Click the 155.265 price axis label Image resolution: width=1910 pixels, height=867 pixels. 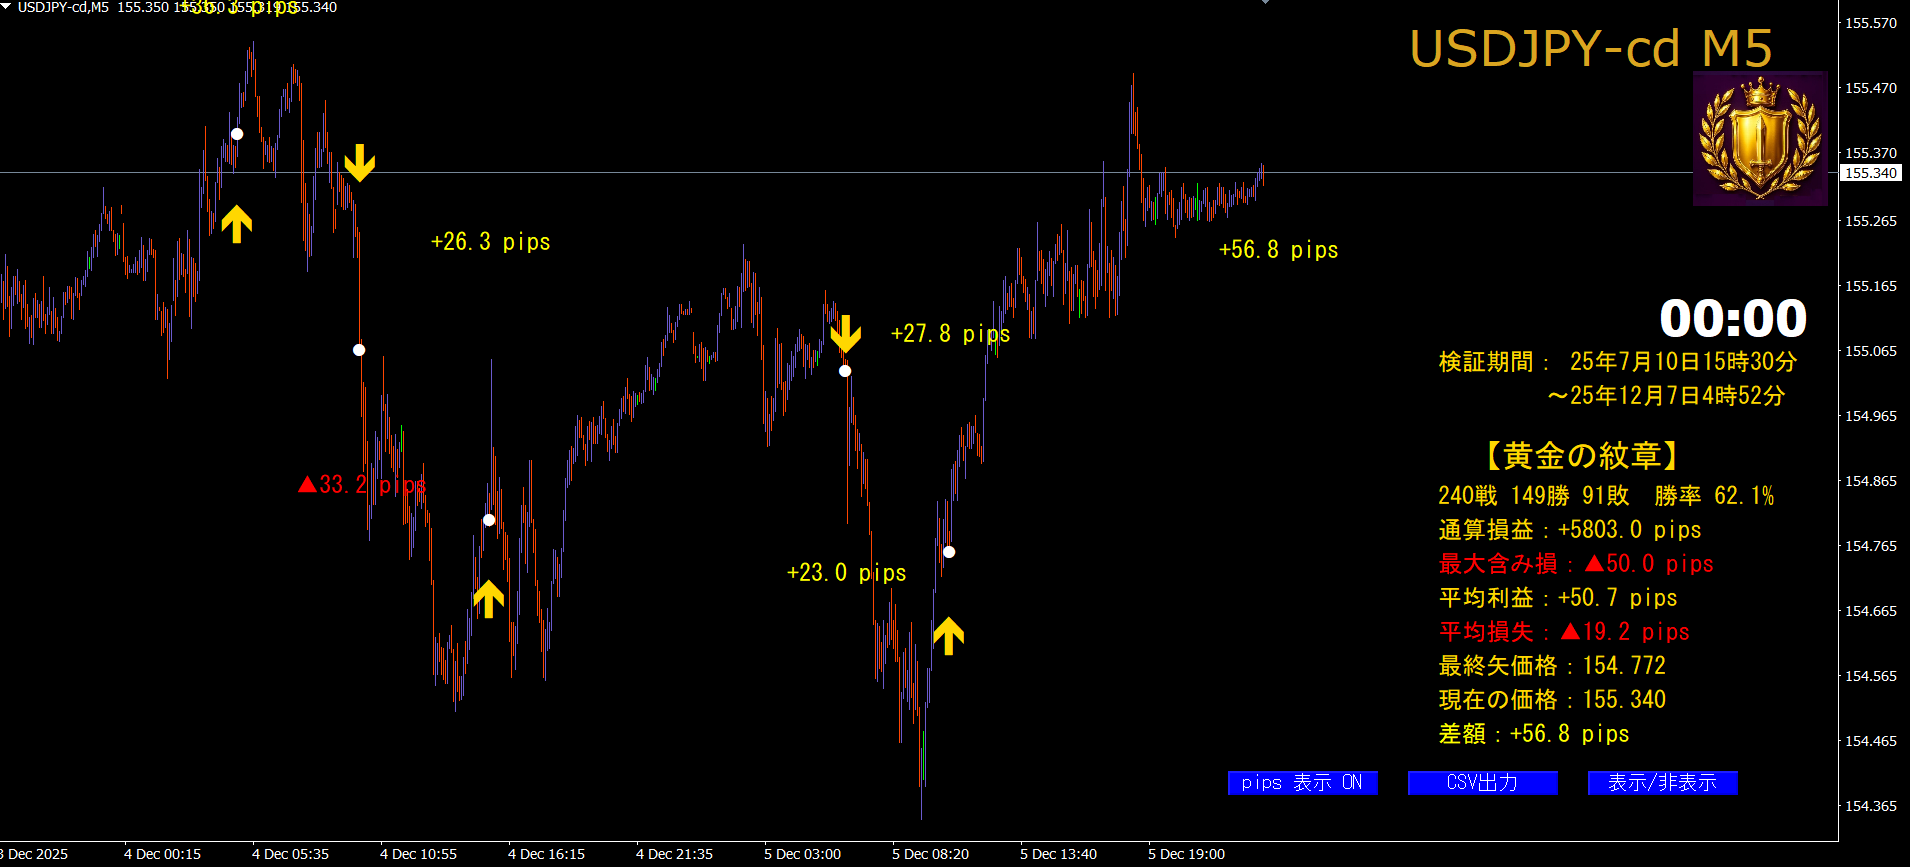1871,221
